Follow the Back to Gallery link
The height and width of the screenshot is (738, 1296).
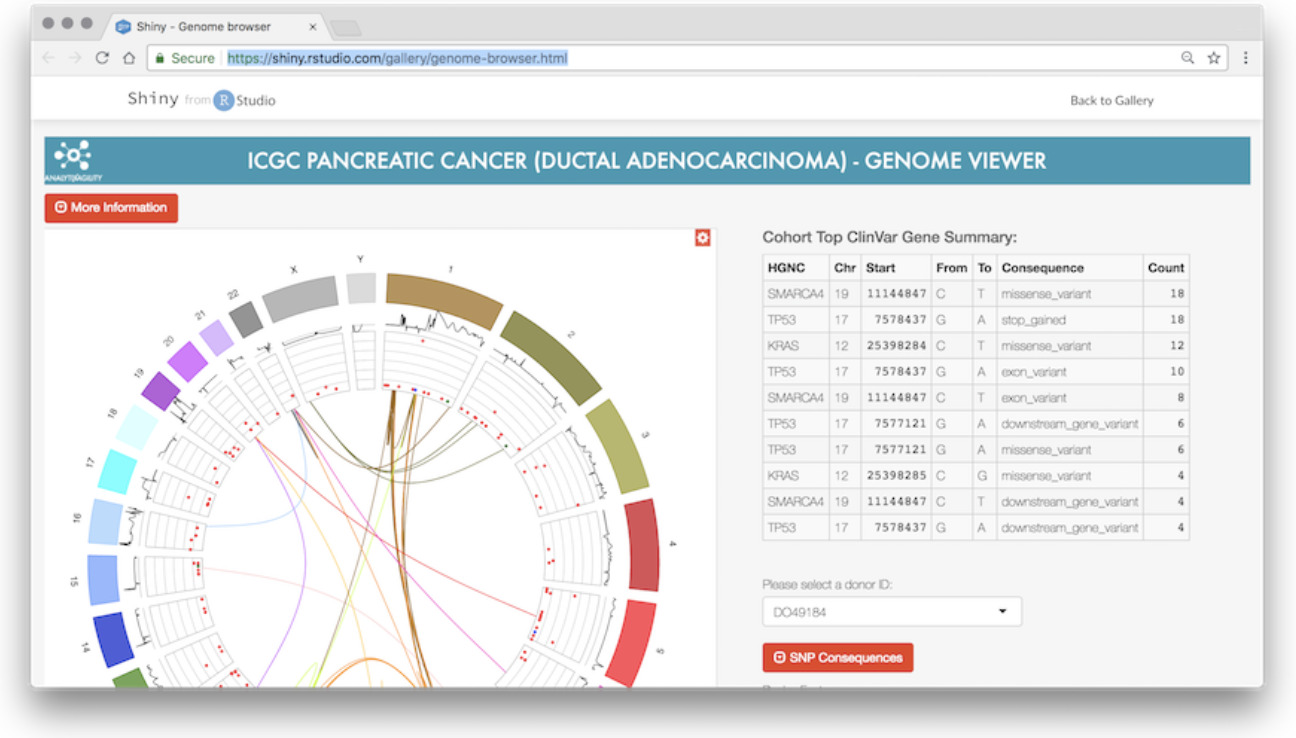pos(1111,100)
